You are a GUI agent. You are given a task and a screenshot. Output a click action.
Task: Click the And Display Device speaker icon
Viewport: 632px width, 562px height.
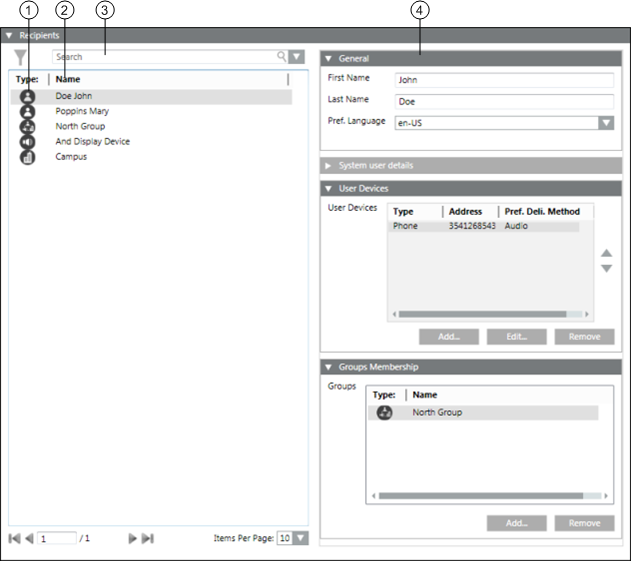point(27,142)
